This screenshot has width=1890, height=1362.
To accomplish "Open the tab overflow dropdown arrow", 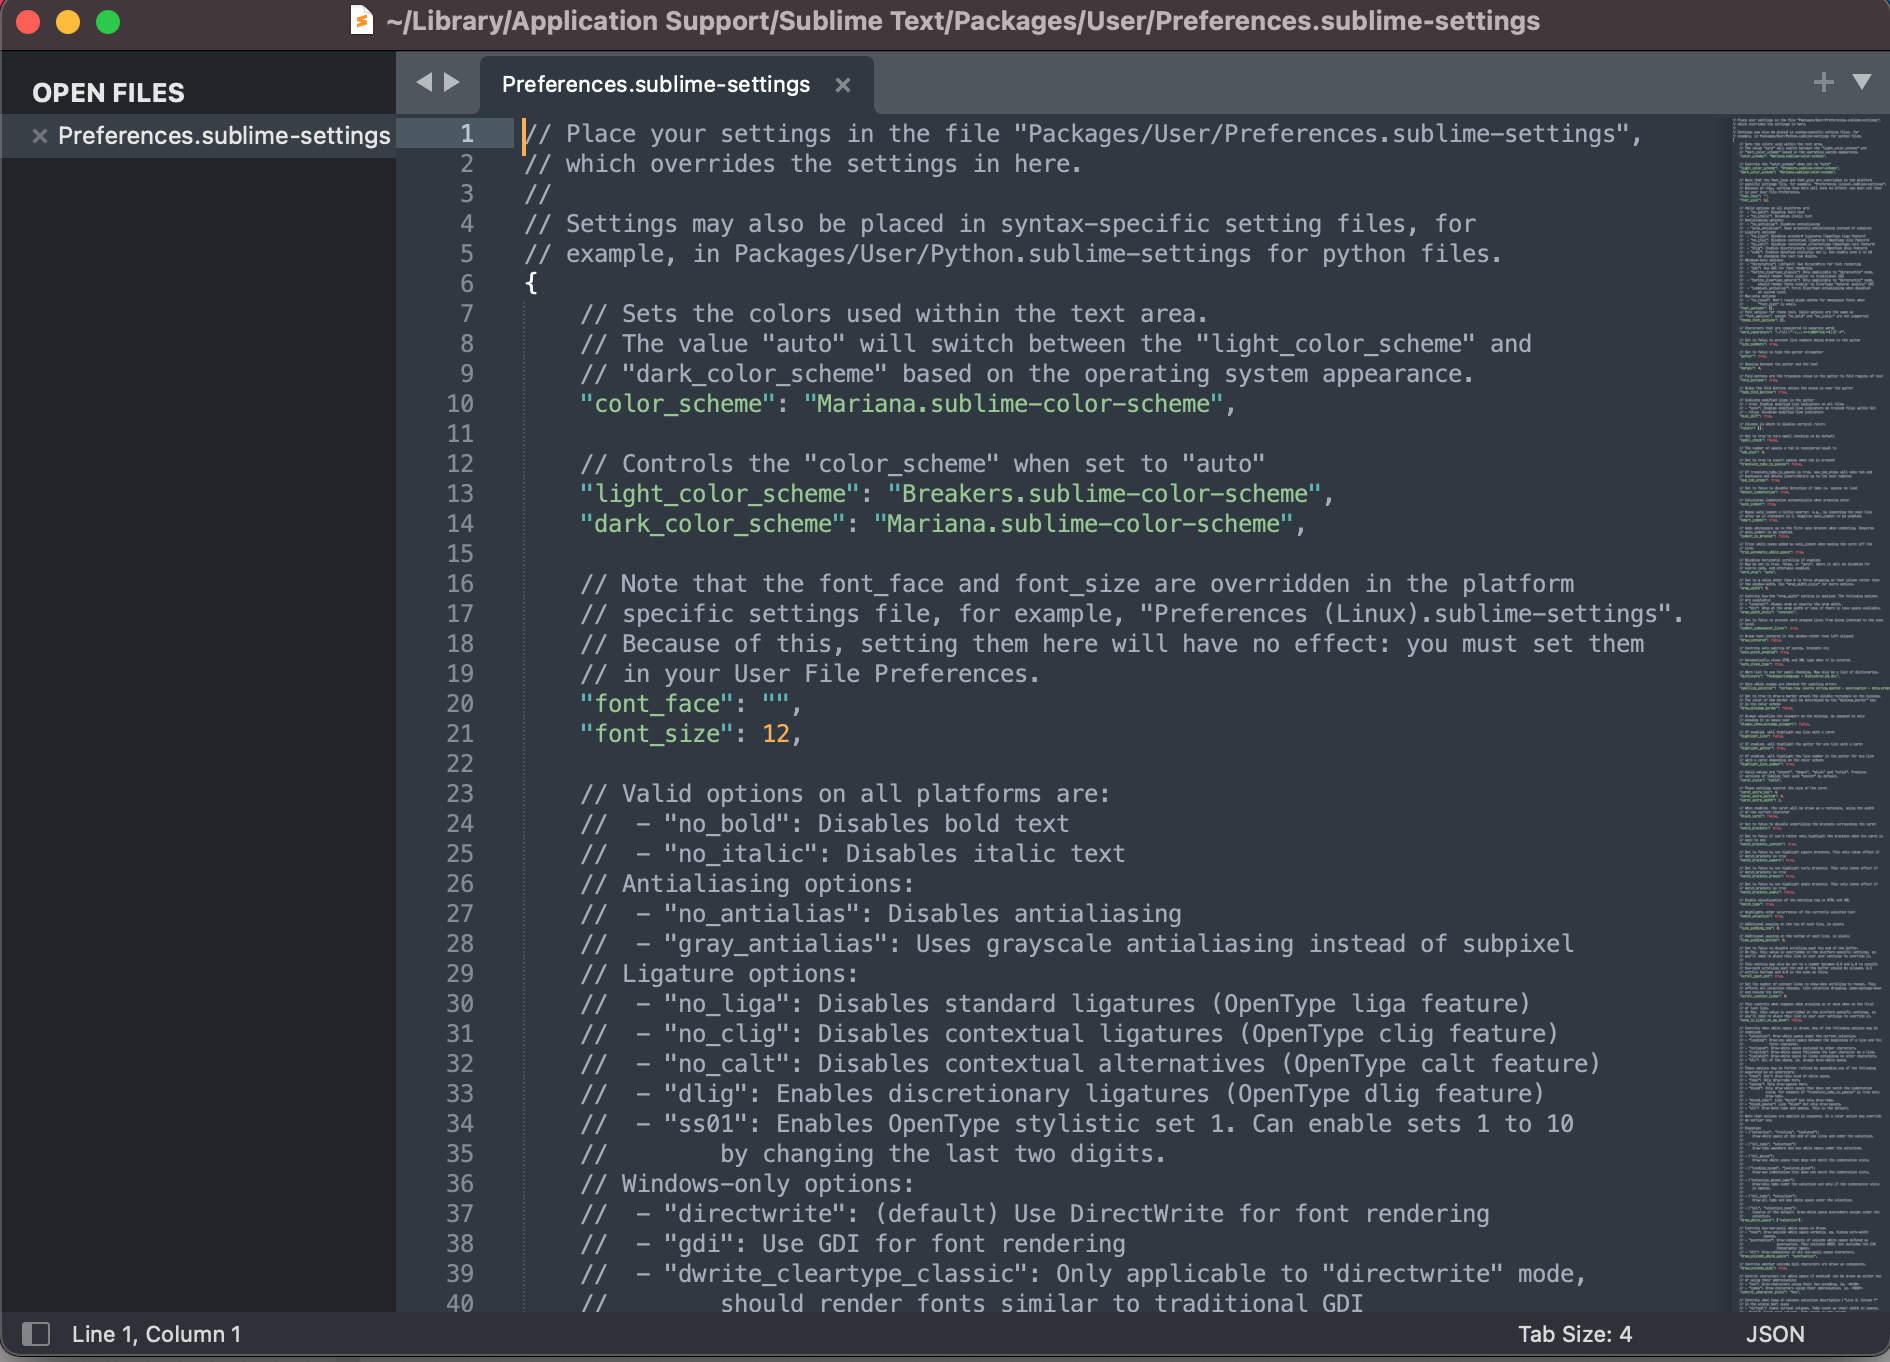I will pyautogui.click(x=1862, y=81).
